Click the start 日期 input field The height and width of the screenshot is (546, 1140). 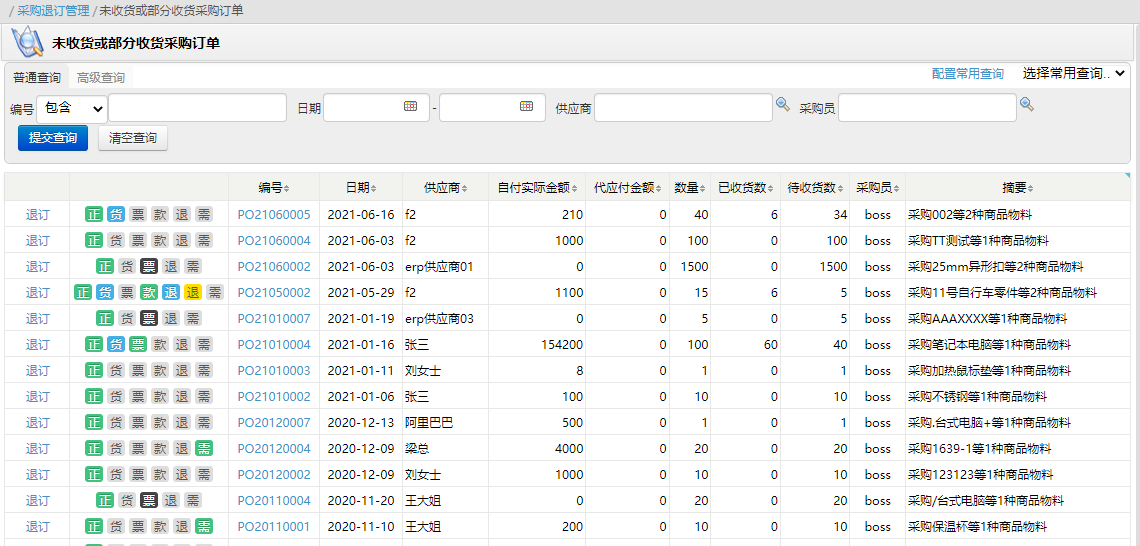pos(376,108)
